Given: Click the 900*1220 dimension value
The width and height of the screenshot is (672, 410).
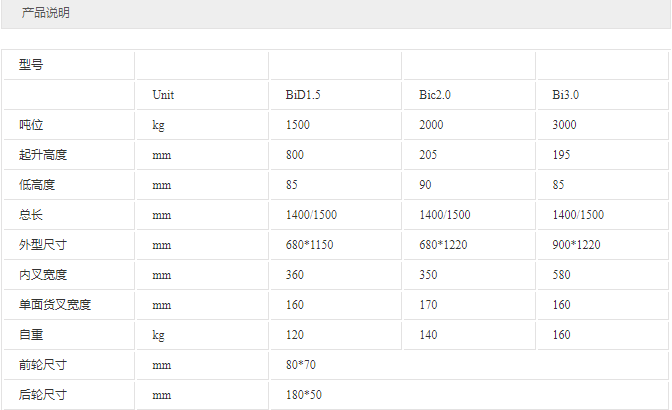Looking at the screenshot, I should tap(577, 245).
